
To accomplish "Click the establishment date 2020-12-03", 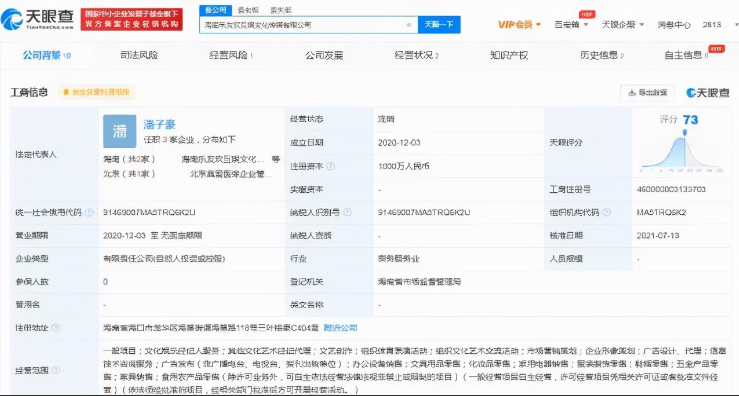I will pyautogui.click(x=399, y=143).
